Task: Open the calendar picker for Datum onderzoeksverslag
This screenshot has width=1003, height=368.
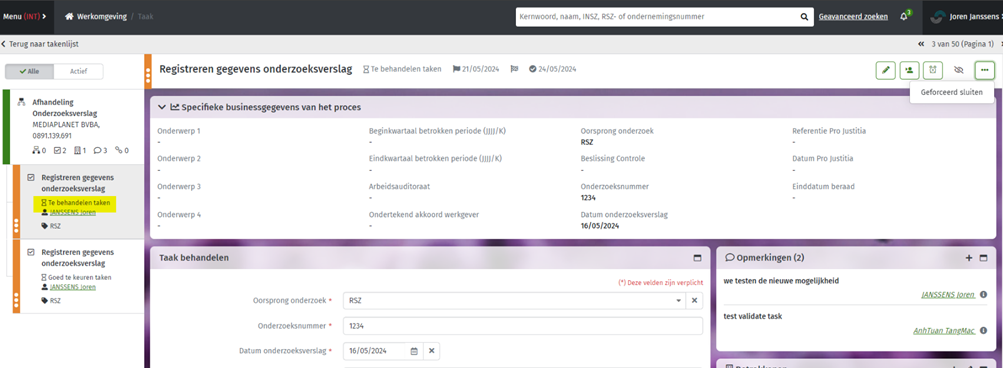Action: click(x=414, y=351)
